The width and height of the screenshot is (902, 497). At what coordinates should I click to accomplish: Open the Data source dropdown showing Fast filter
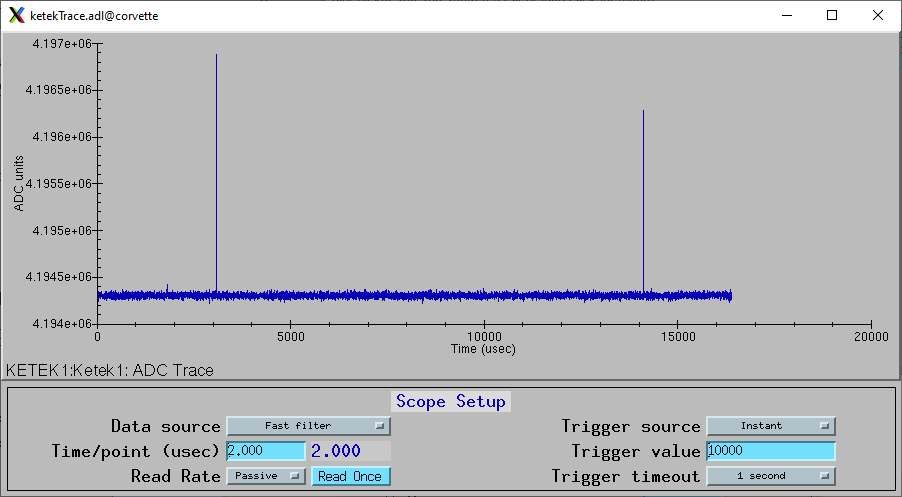click(308, 426)
